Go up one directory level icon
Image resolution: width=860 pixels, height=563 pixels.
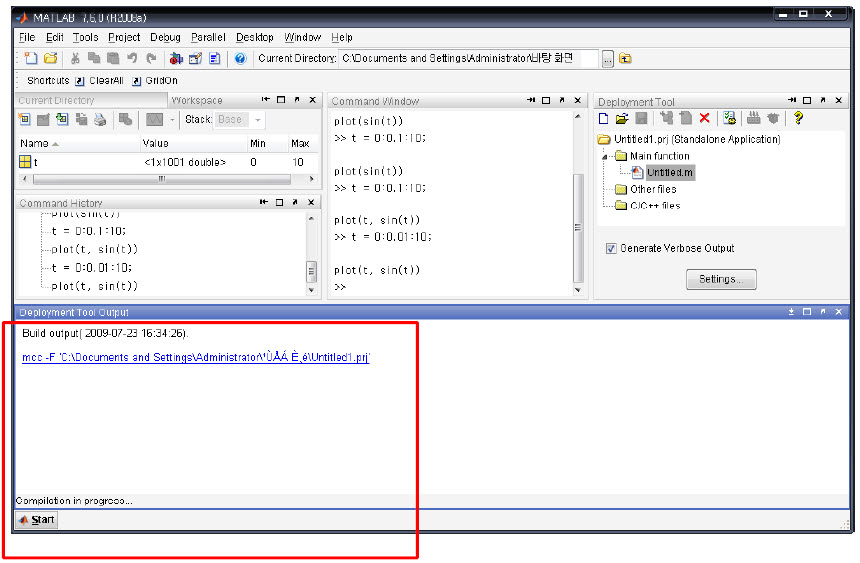625,58
